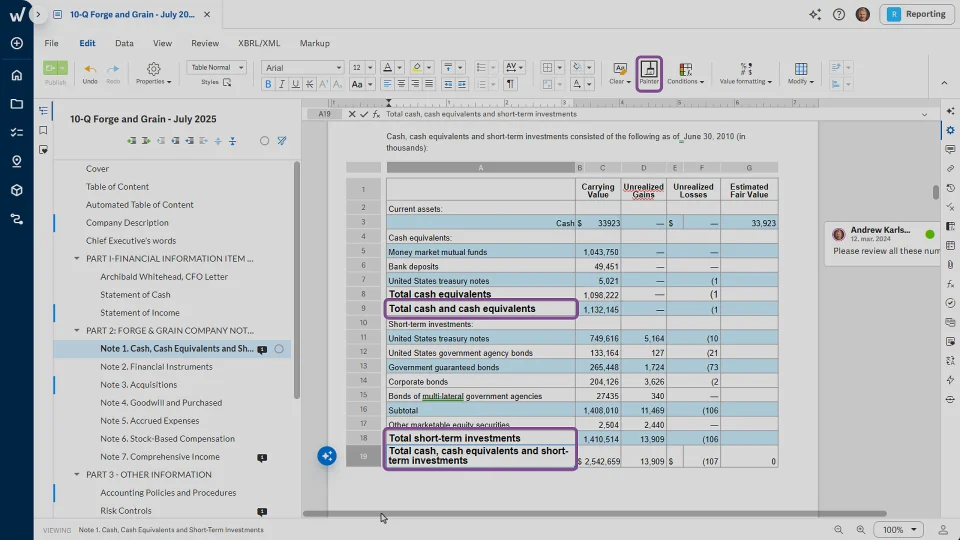
Task: Toggle bold formatting
Action: [x=268, y=85]
